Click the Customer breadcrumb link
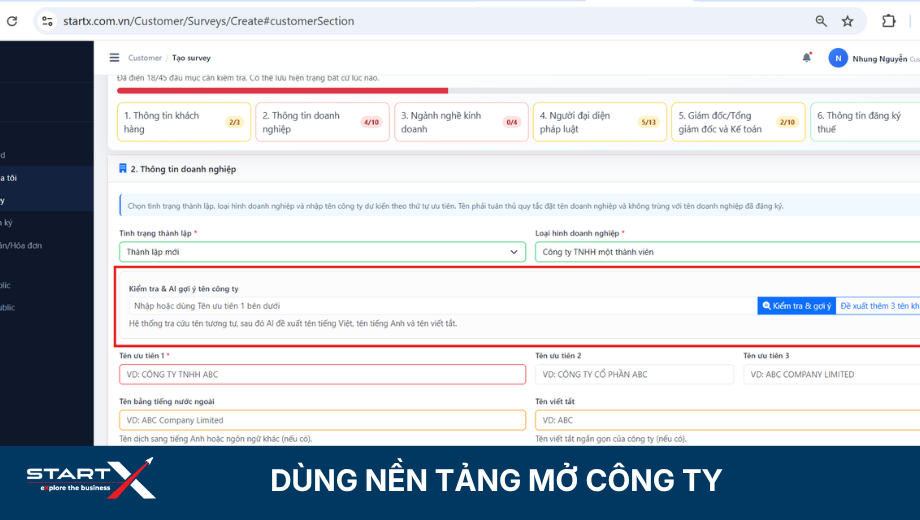920x520 pixels. tap(145, 58)
